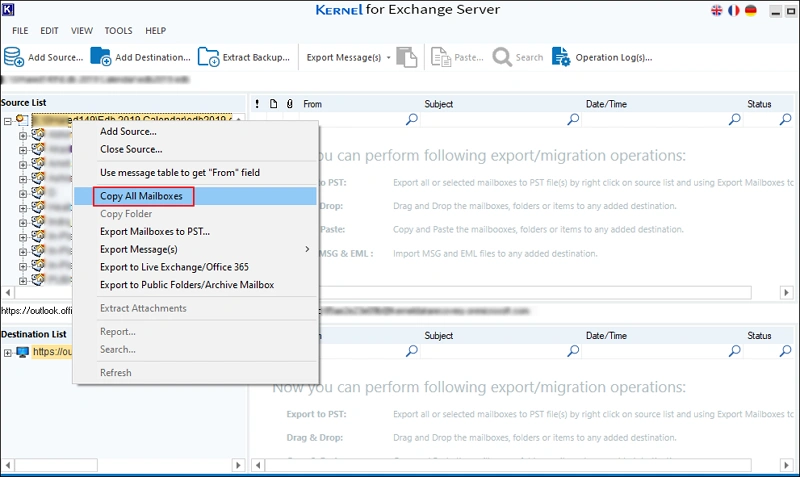Click scroll left arrow of the lower message pane
This screenshot has width=800, height=477.
(x=258, y=465)
